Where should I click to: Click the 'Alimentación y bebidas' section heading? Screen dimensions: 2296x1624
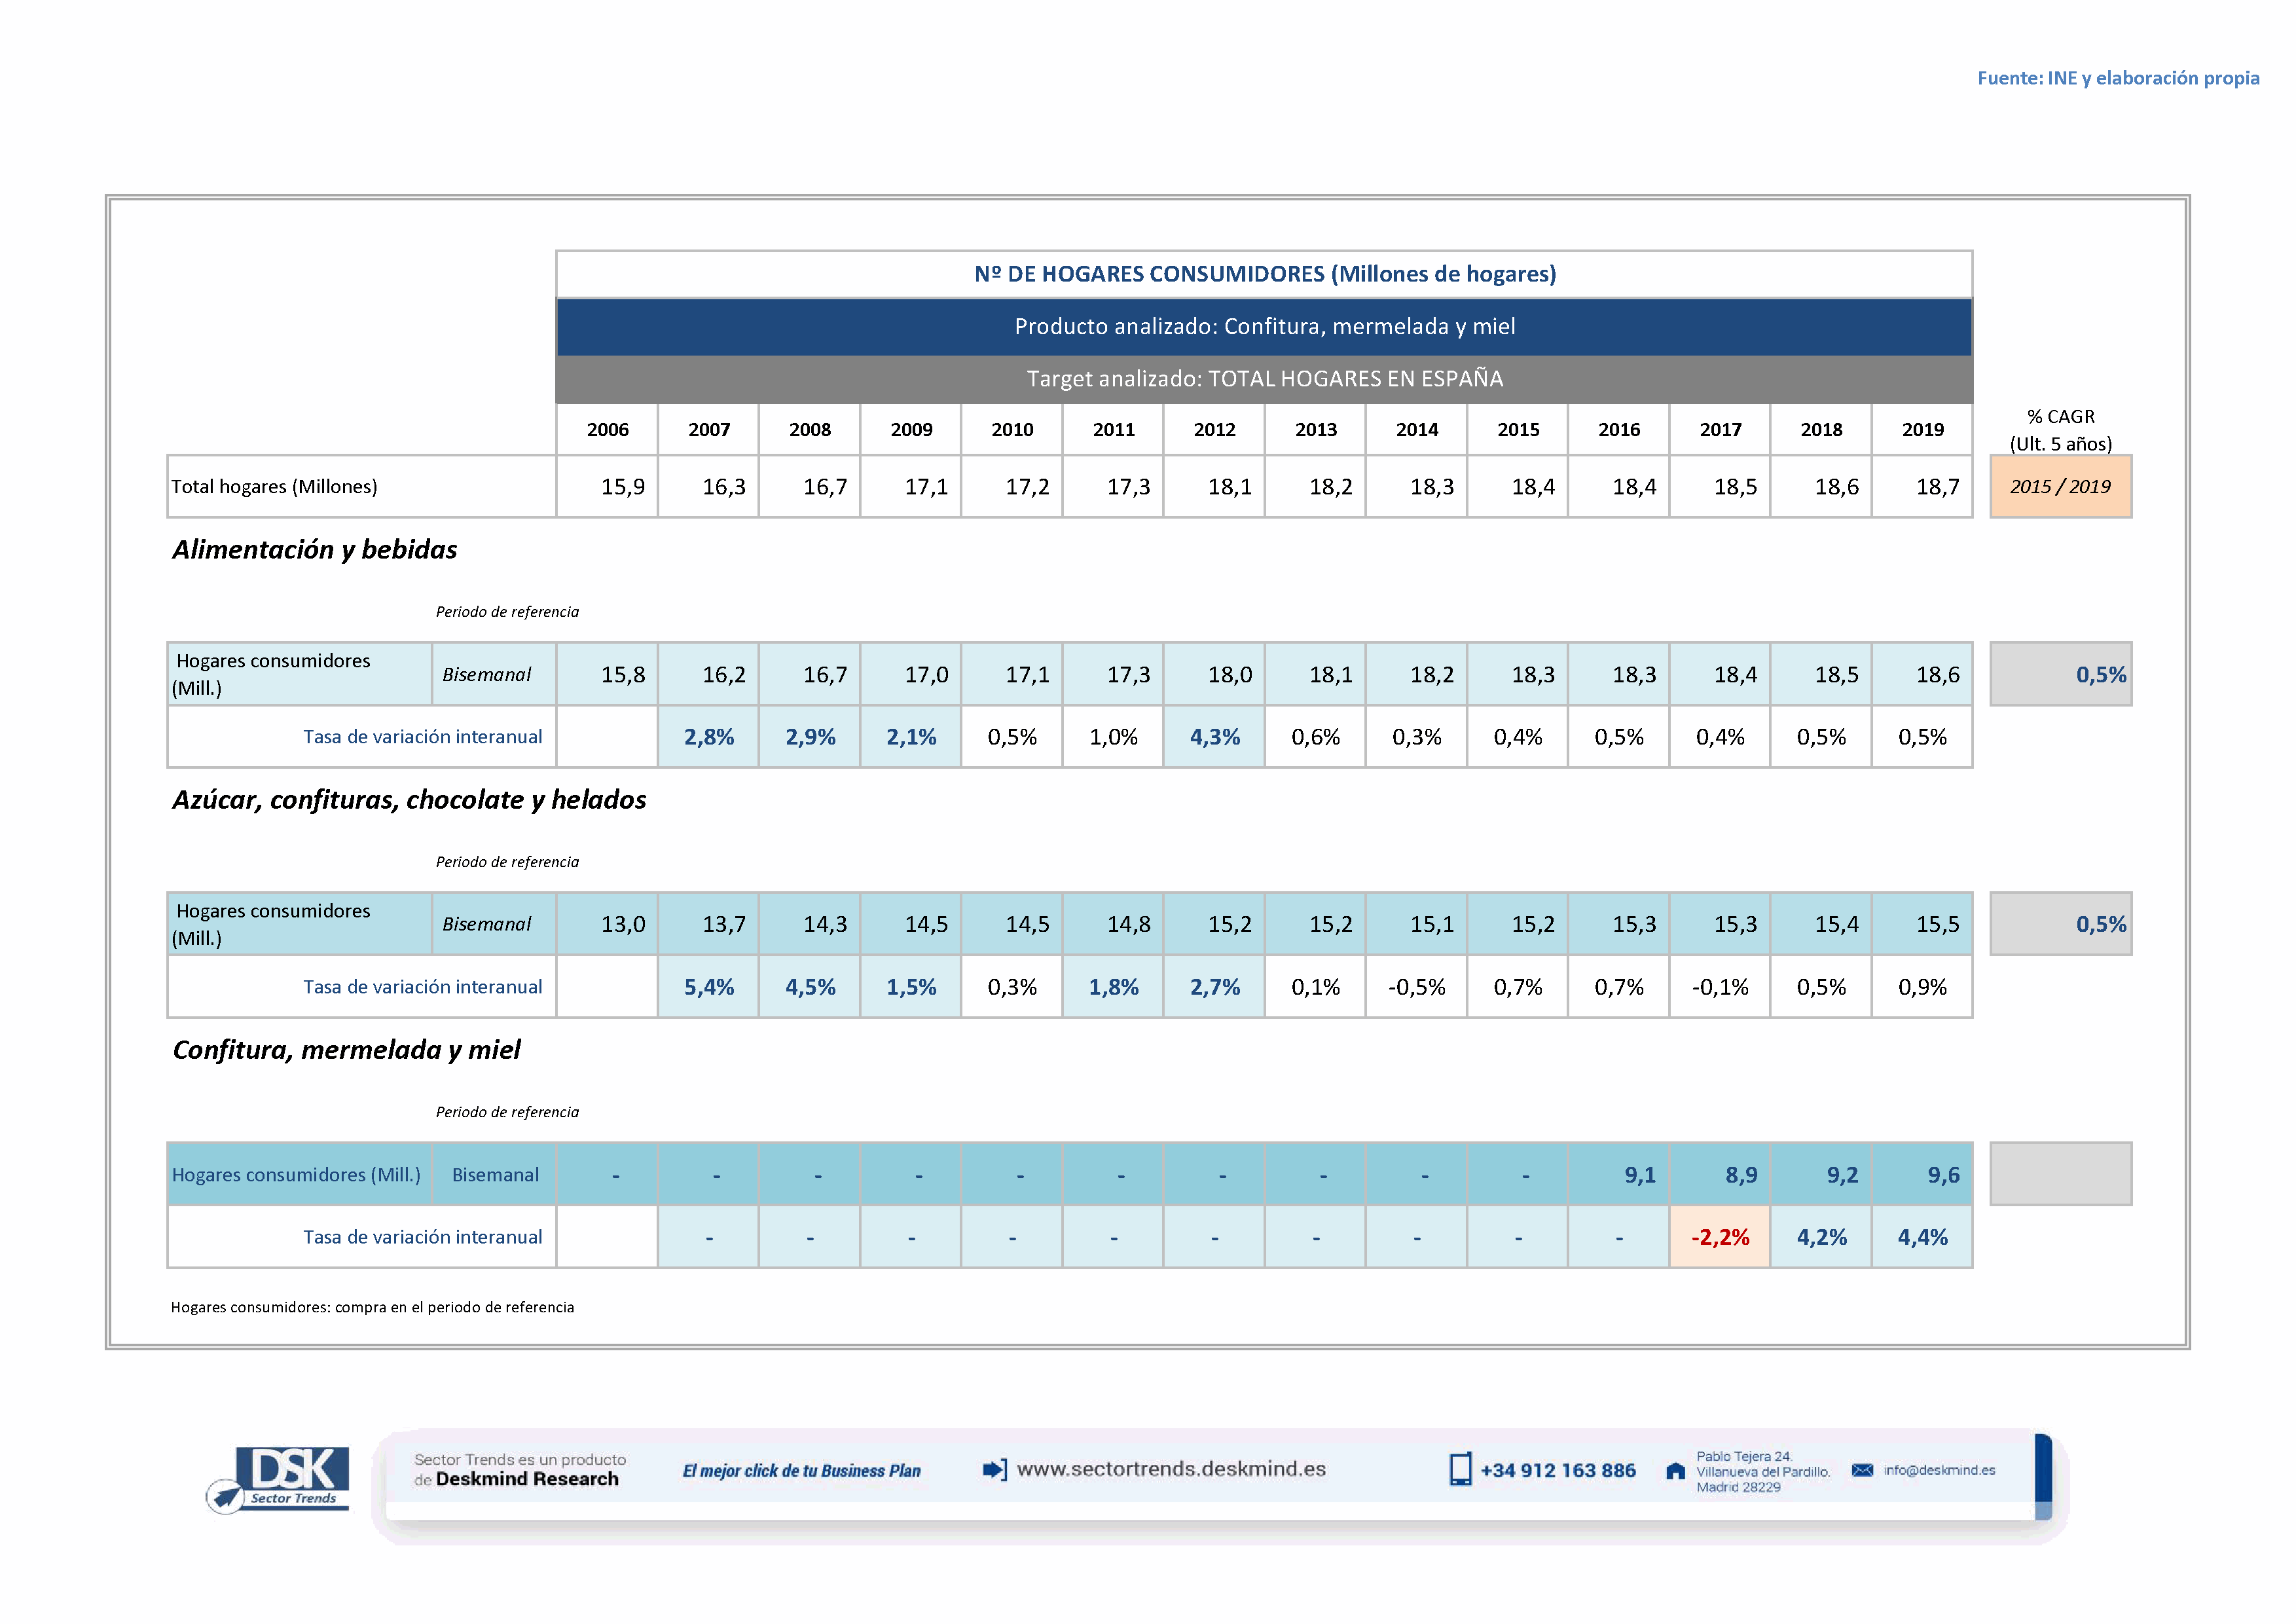(x=314, y=550)
